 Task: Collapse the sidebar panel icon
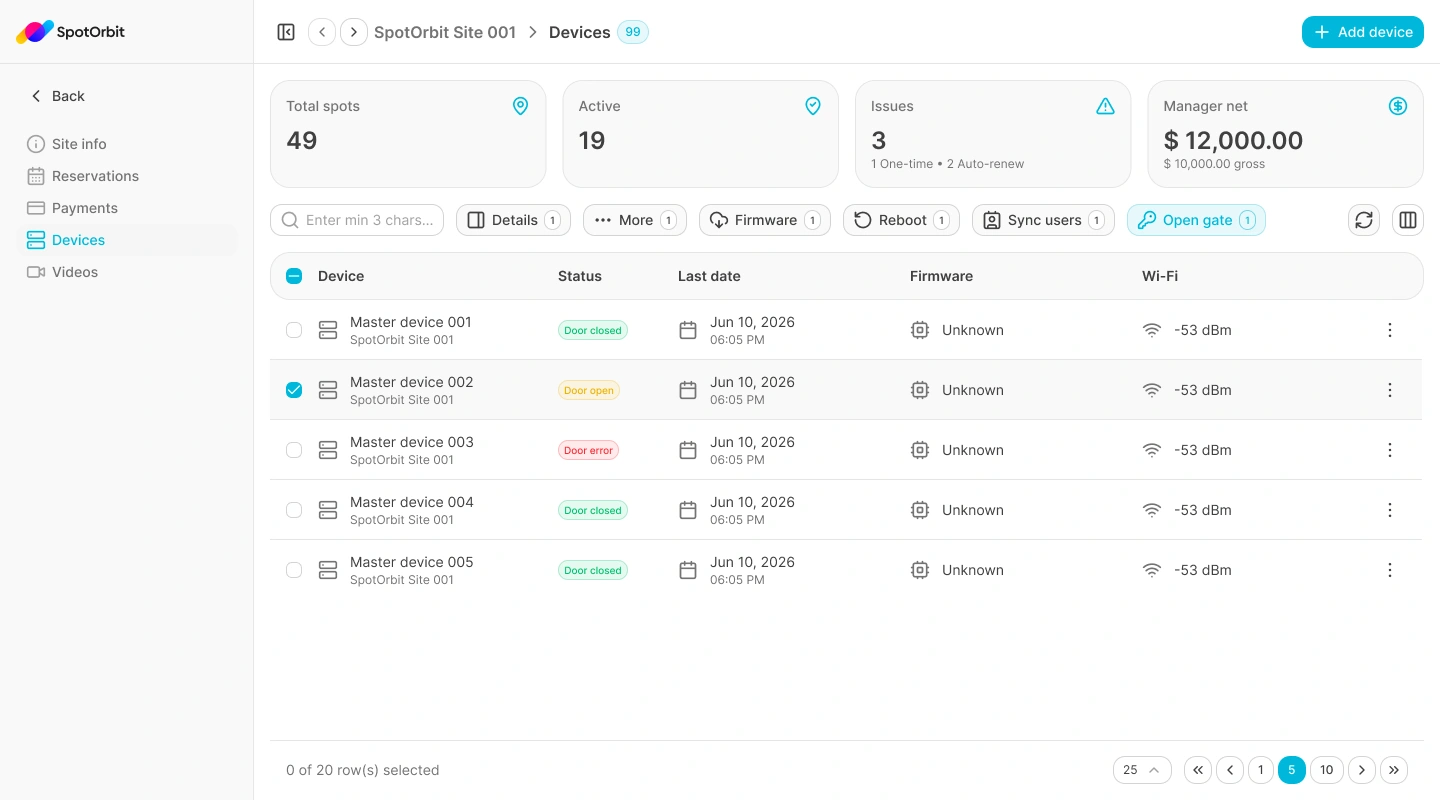(286, 32)
